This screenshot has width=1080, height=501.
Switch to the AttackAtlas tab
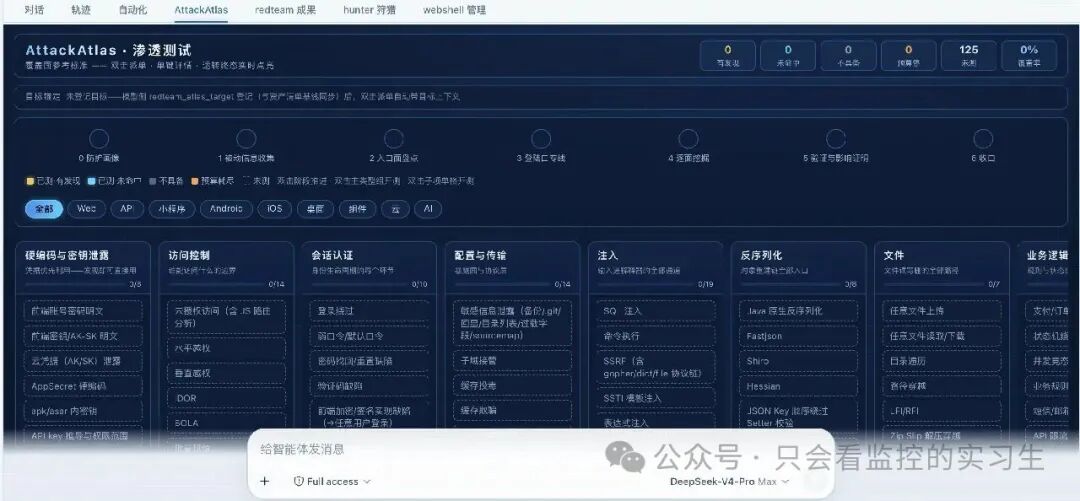tap(201, 10)
